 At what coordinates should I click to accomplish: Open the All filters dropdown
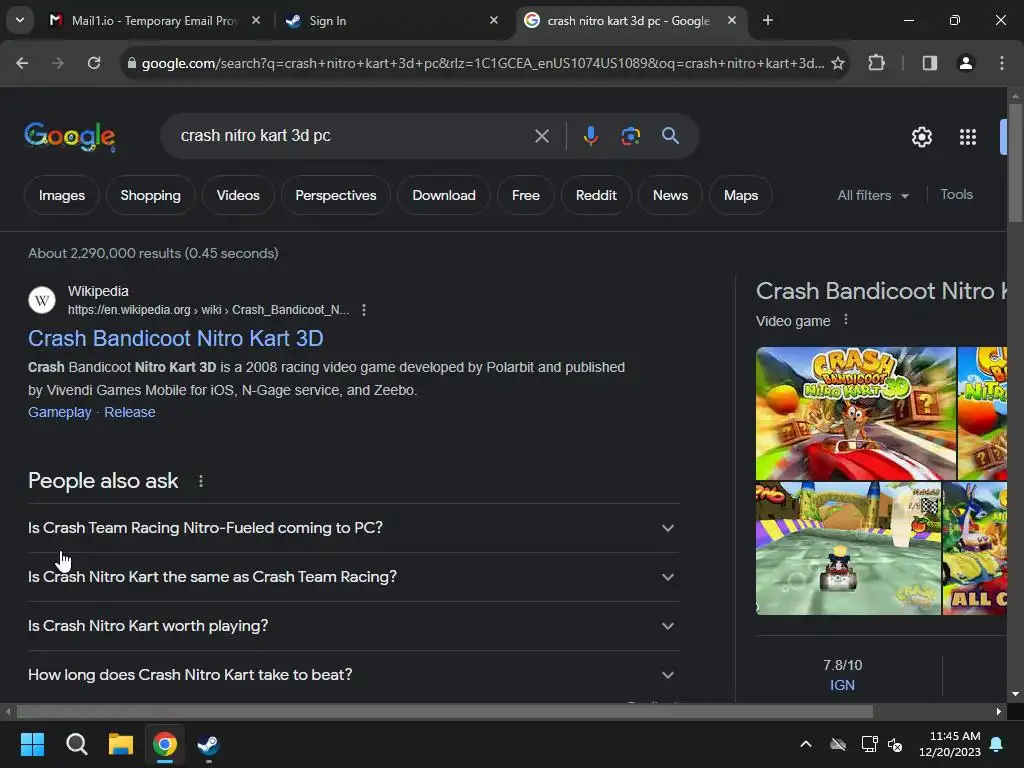pos(873,195)
